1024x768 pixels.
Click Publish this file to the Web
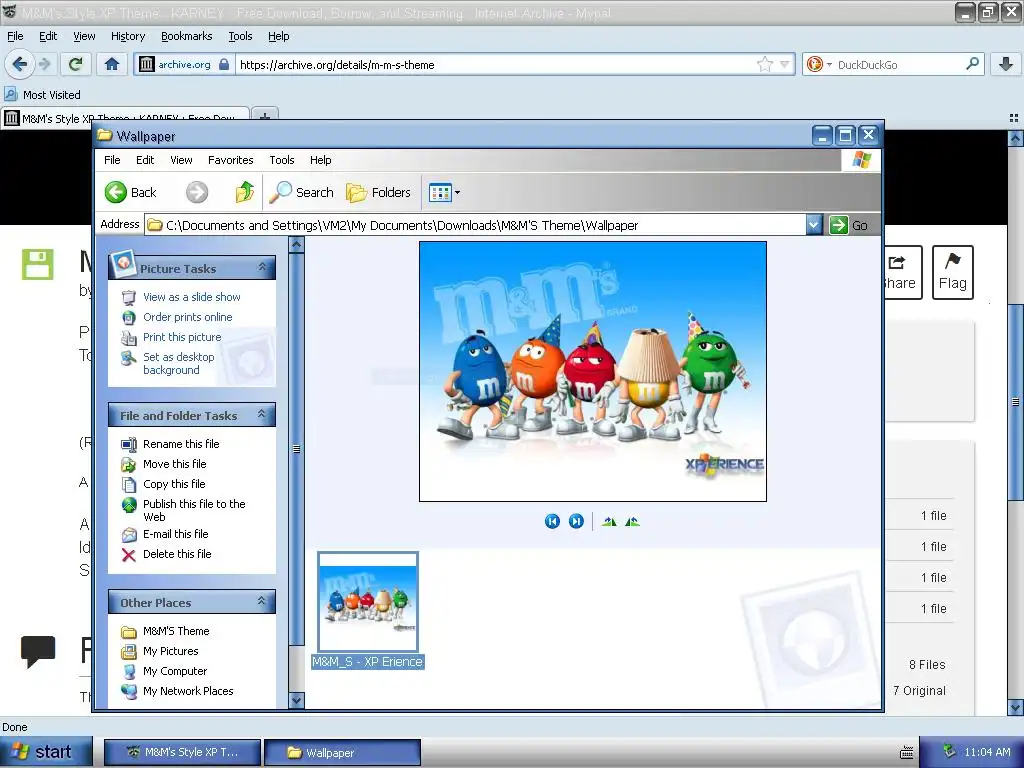pos(194,510)
